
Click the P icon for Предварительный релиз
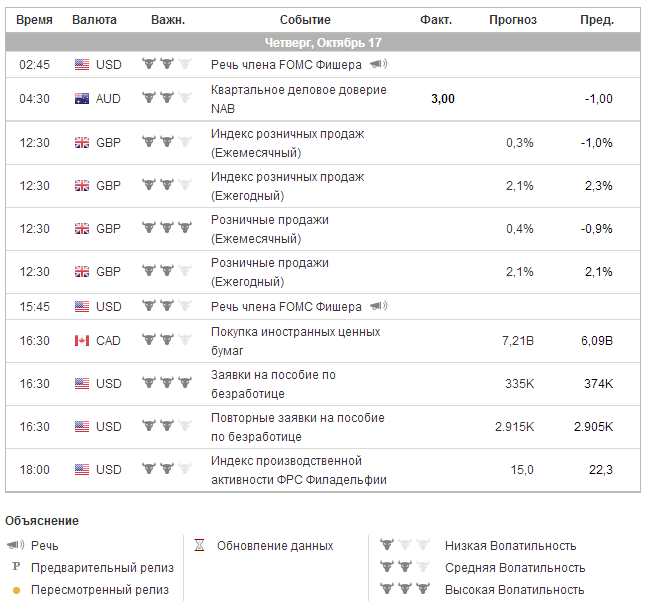(x=15, y=568)
